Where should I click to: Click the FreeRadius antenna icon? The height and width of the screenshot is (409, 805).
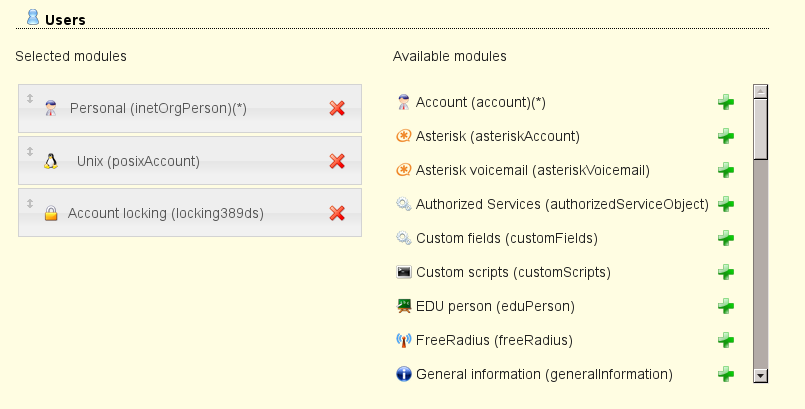(404, 340)
